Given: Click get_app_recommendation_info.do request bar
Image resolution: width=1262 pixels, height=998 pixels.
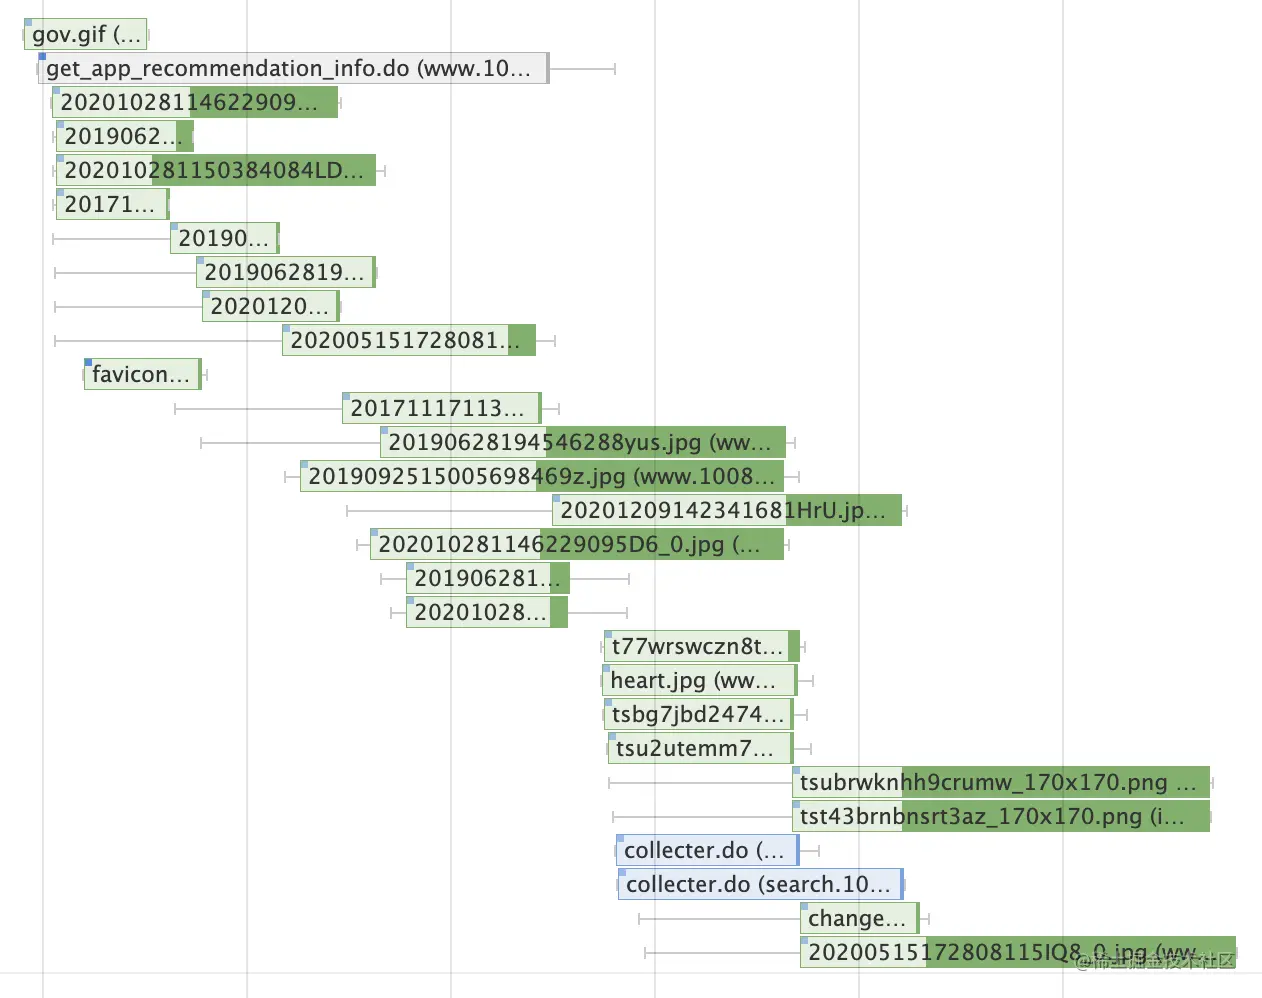Looking at the screenshot, I should tap(293, 68).
